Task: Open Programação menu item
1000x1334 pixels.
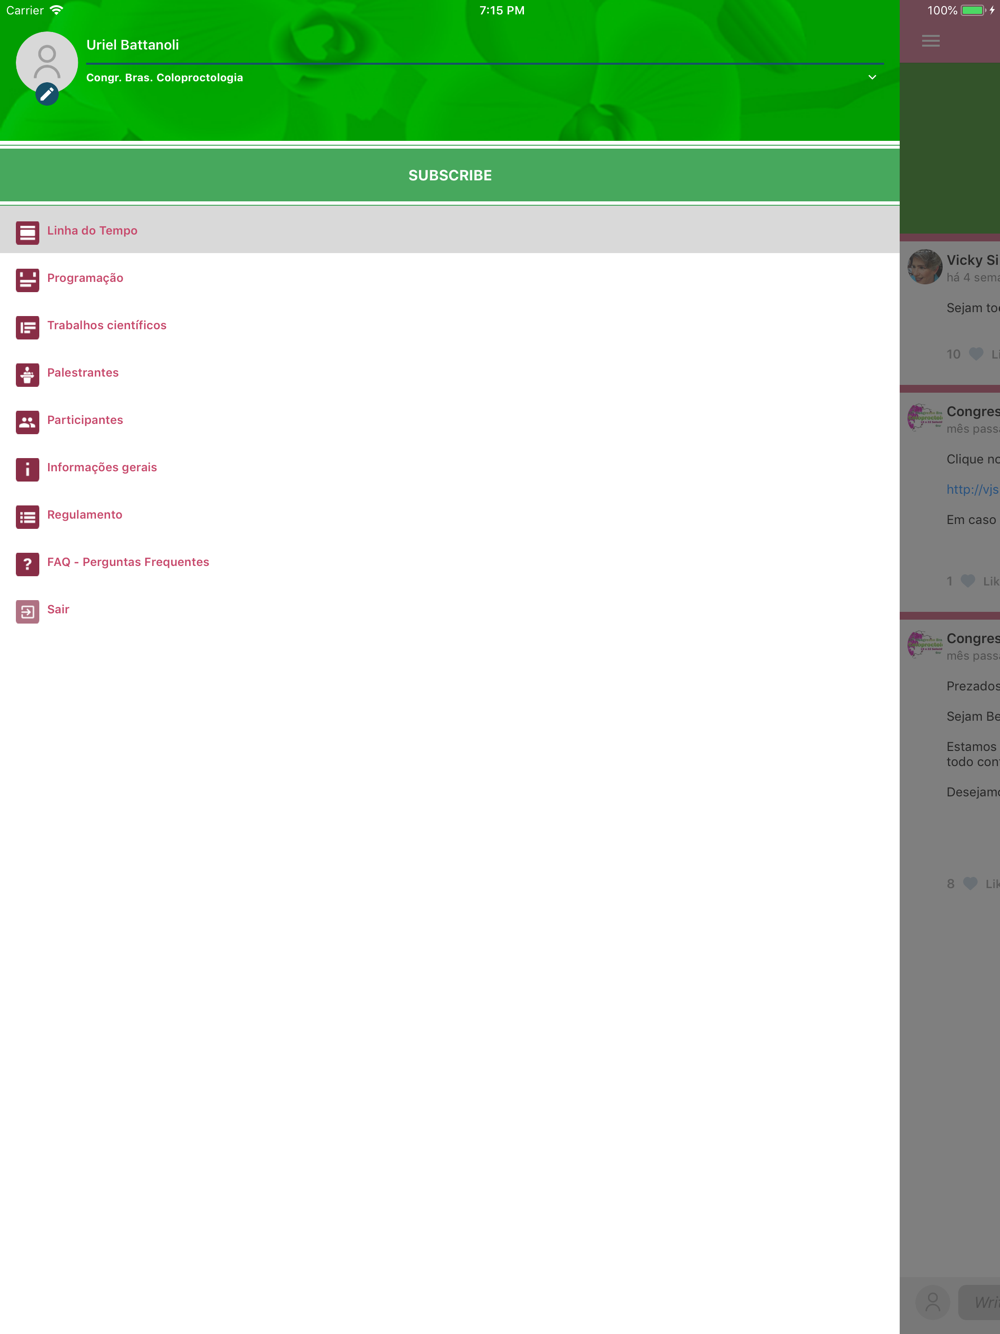Action: (450, 278)
